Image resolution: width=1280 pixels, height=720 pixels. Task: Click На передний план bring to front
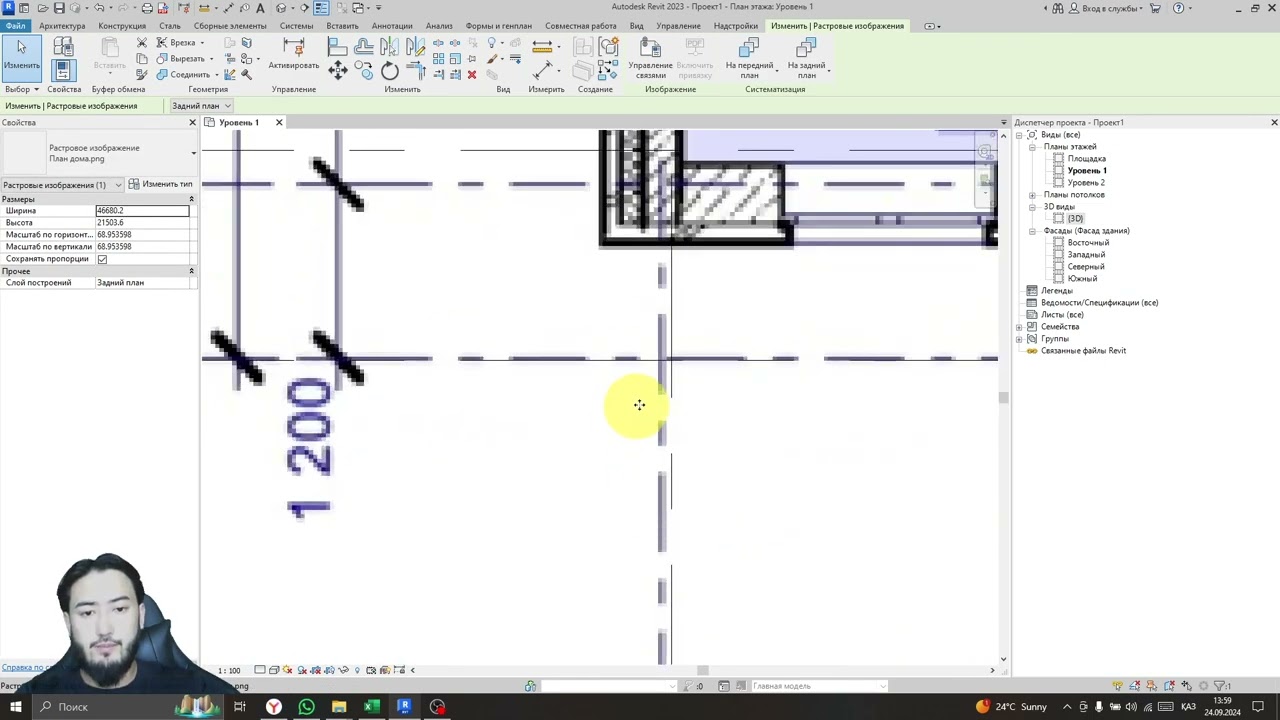click(749, 59)
